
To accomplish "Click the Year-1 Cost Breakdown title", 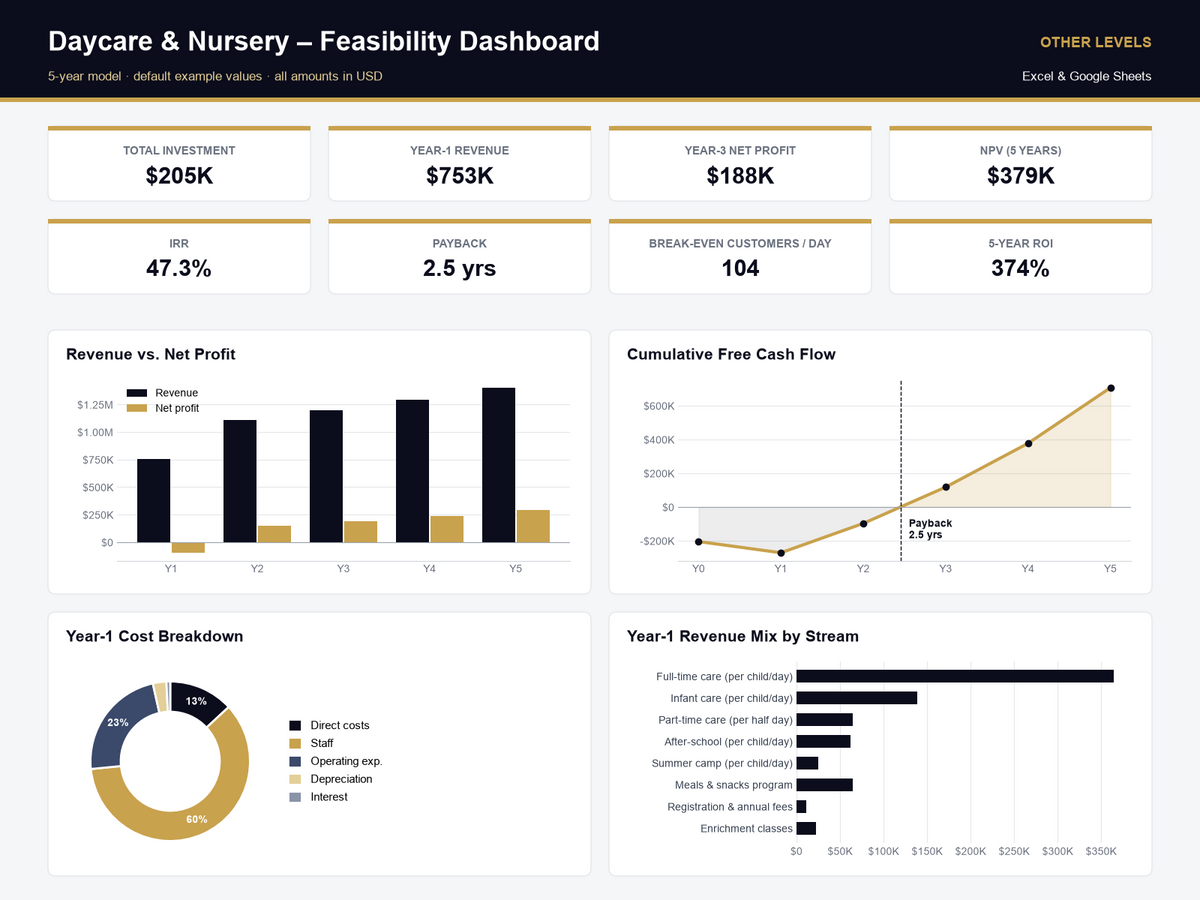I will (x=155, y=636).
